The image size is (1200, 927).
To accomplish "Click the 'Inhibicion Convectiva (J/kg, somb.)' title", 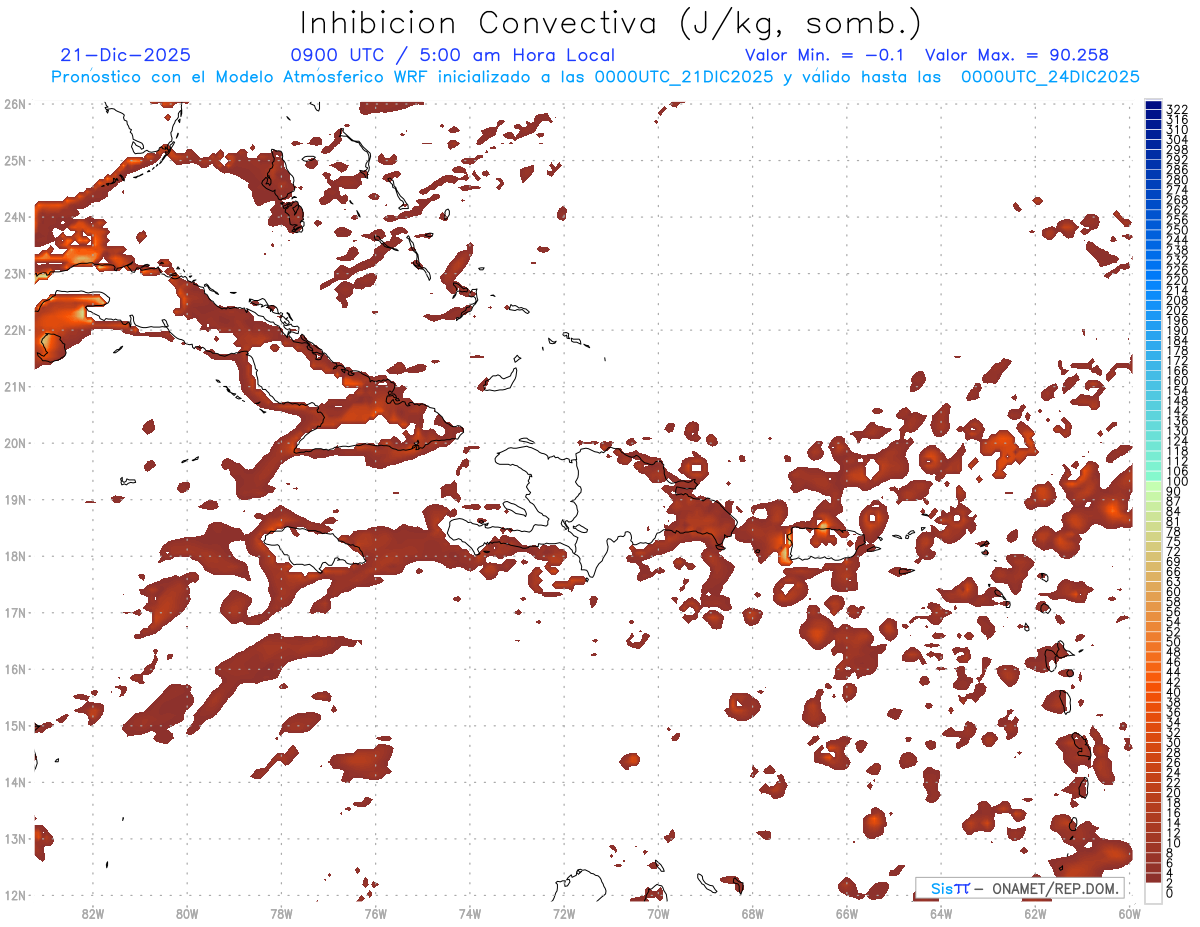I will point(611,23).
